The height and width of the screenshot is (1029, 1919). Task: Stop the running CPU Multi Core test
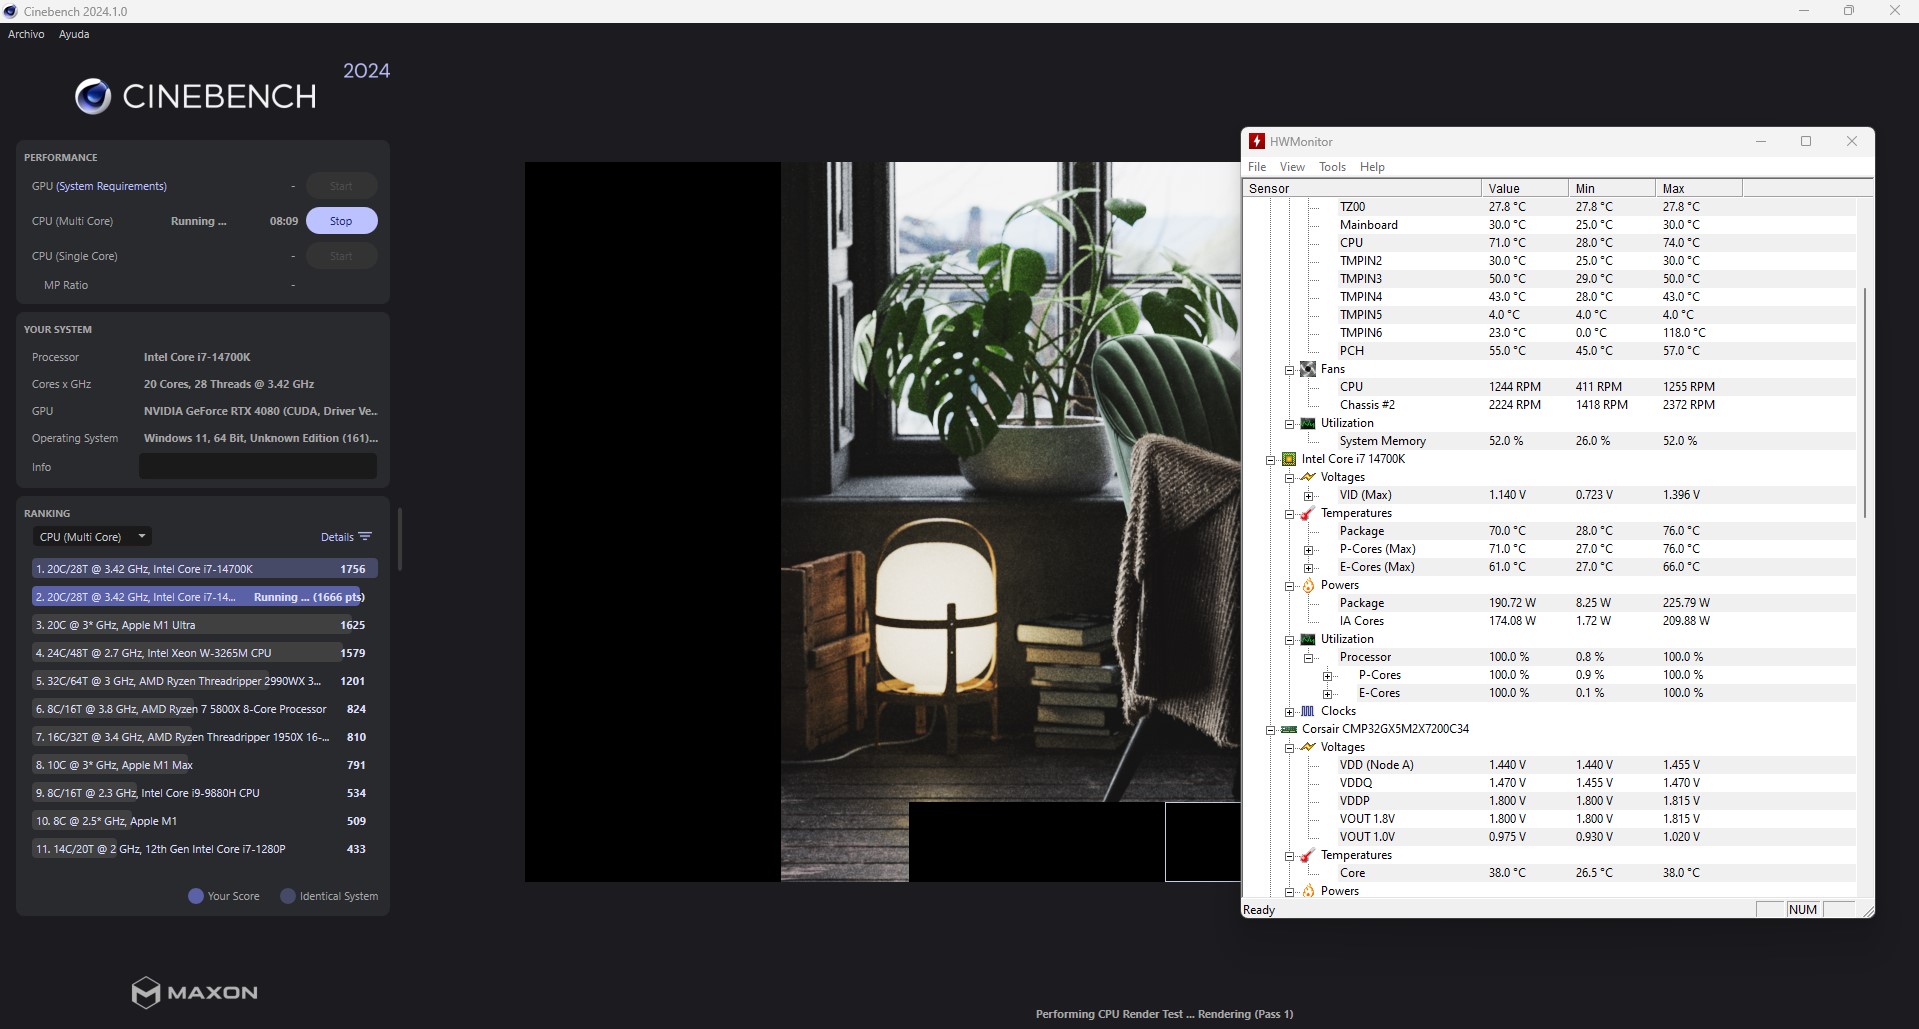(x=341, y=221)
